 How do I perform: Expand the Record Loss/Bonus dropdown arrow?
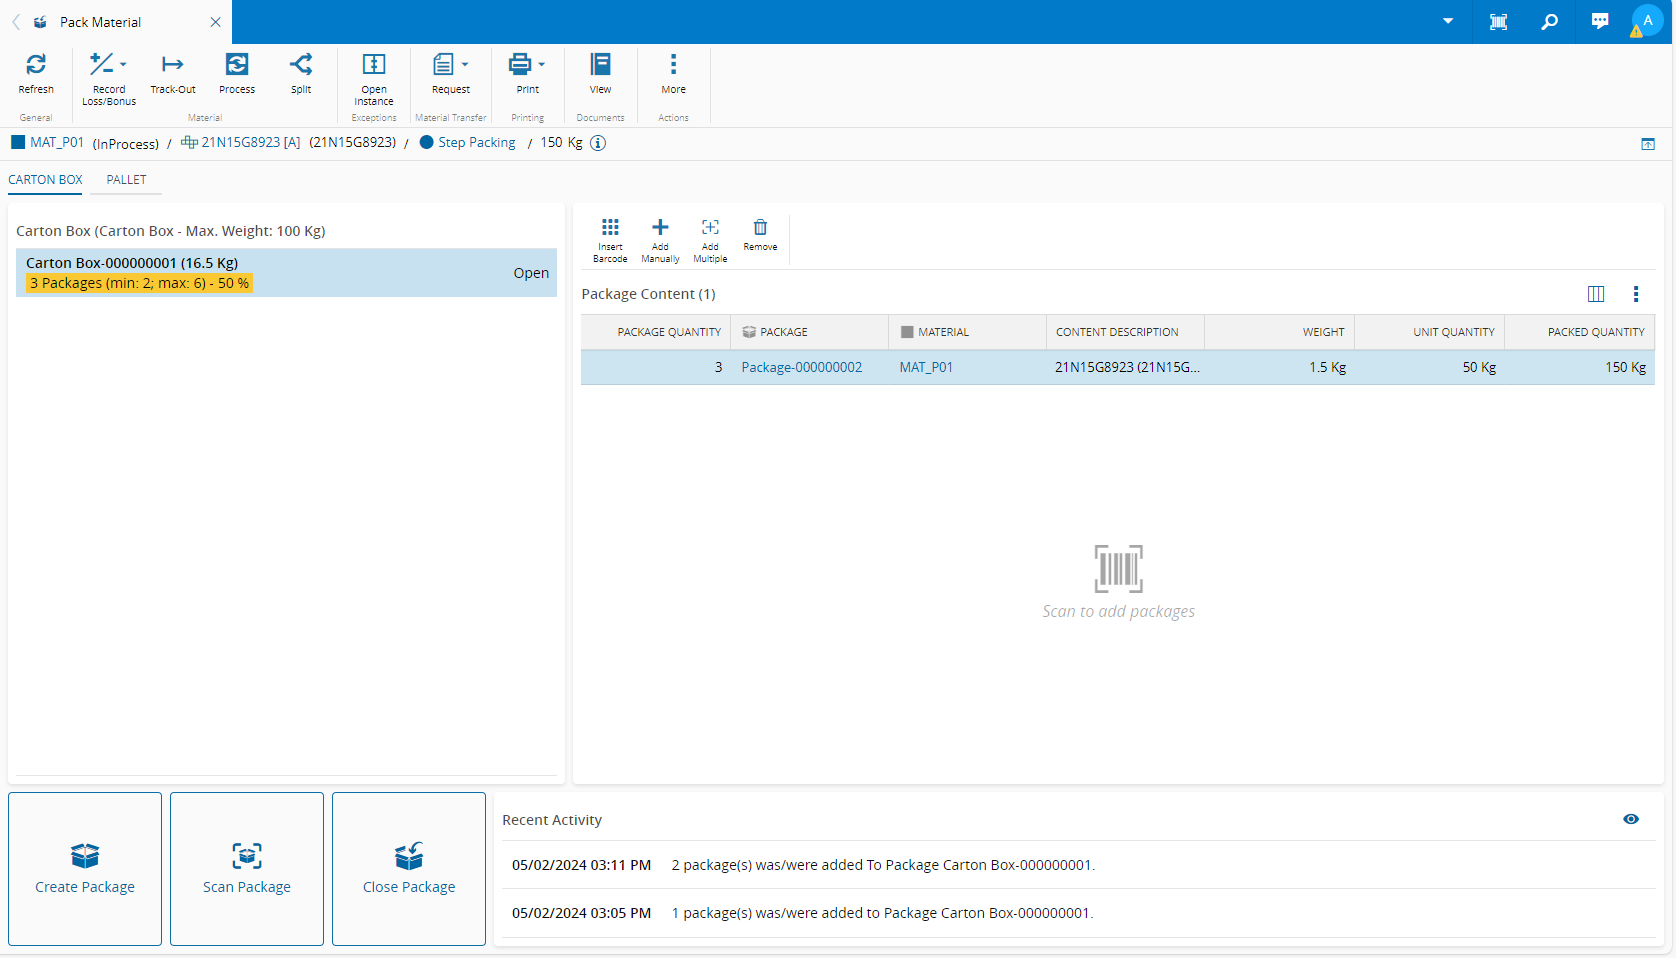pyautogui.click(x=123, y=65)
